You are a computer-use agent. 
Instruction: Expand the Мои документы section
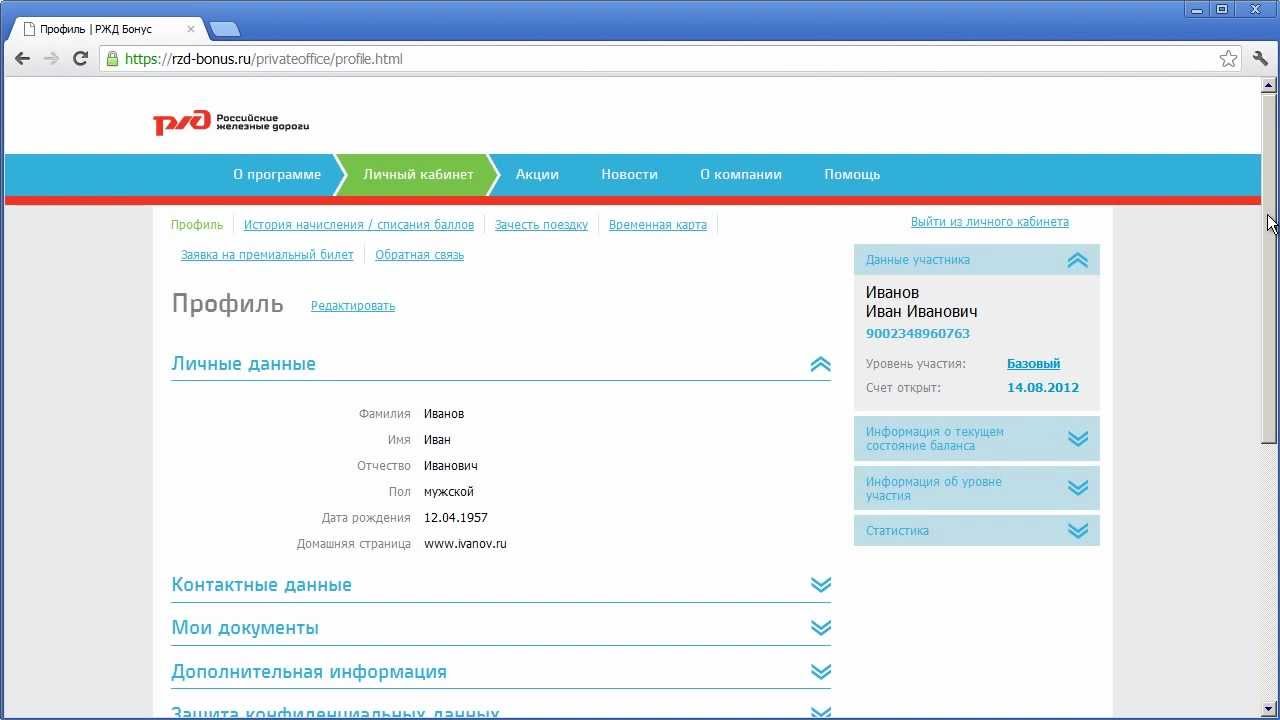coord(820,628)
